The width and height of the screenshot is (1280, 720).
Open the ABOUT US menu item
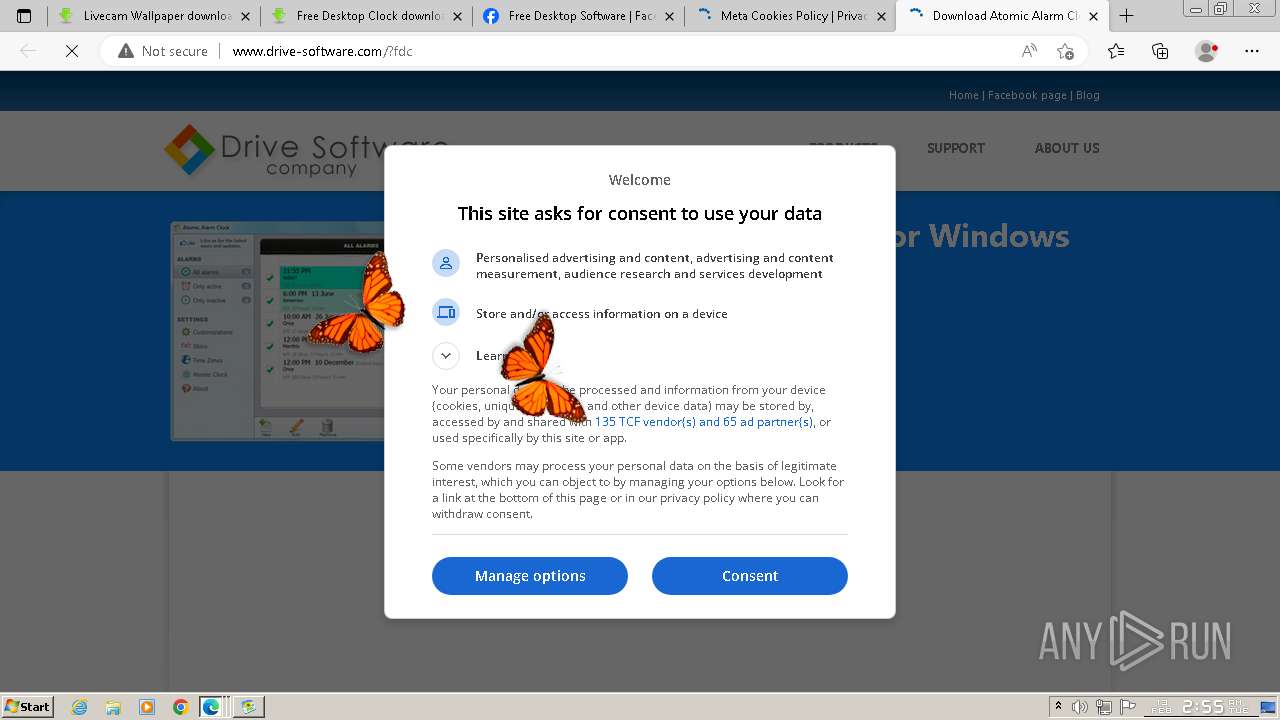pos(1067,148)
